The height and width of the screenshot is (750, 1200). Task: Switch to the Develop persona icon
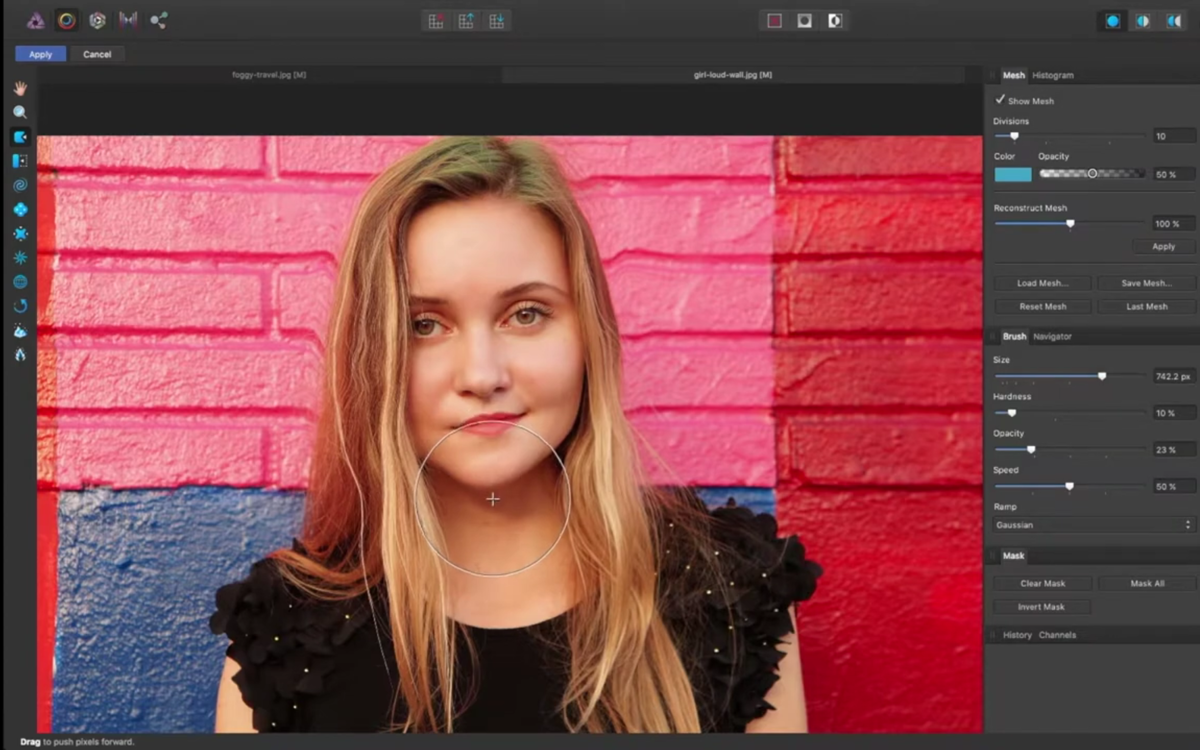click(96, 20)
